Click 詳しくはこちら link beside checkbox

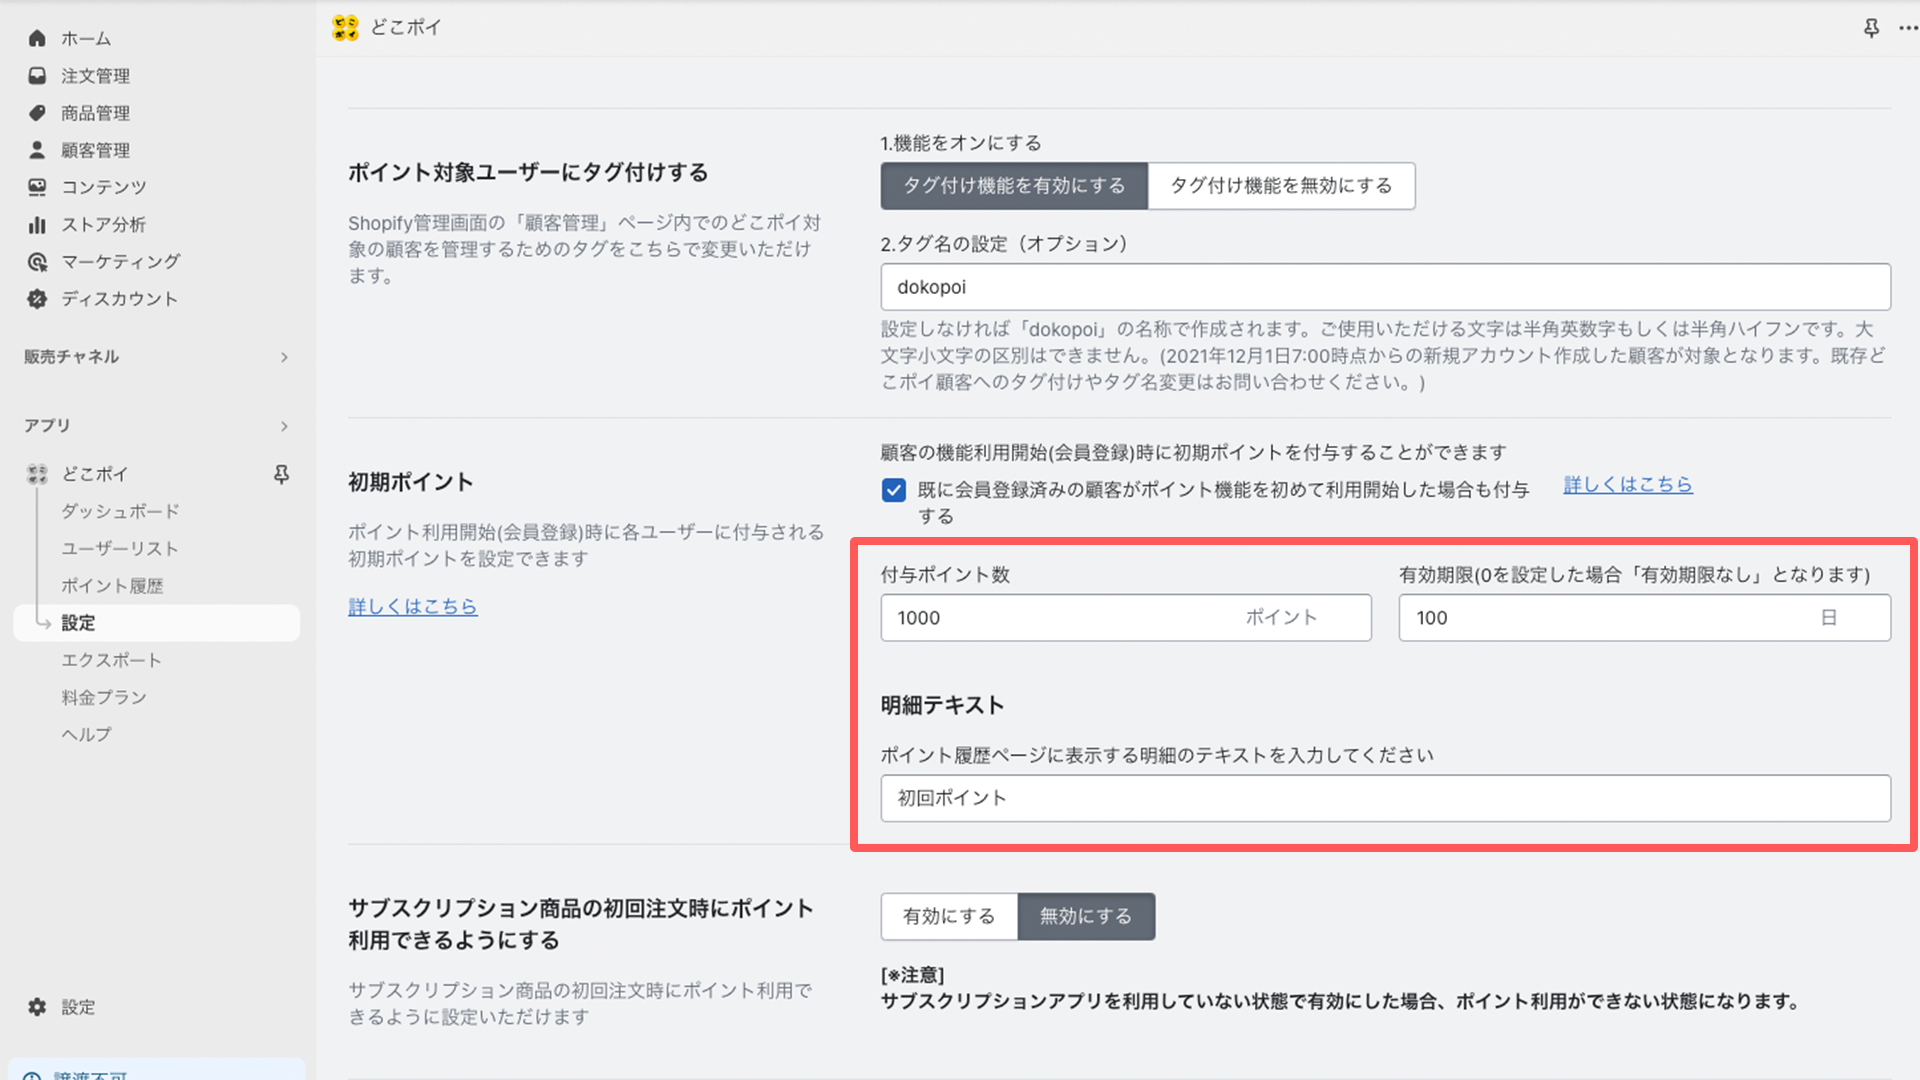[1628, 484]
